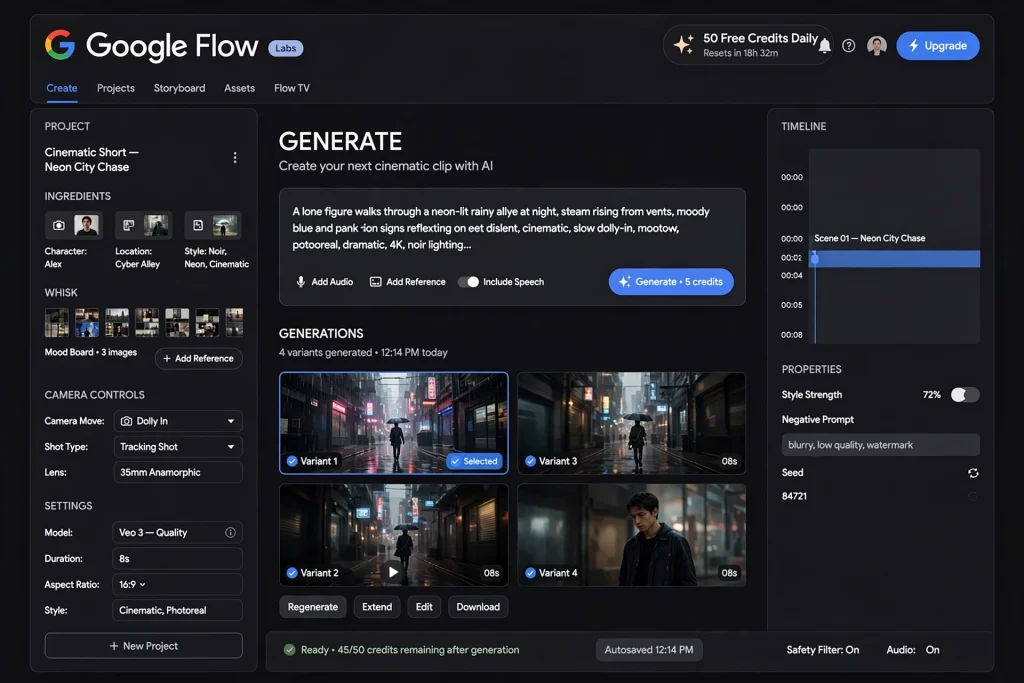Screen dimensions: 1024x683
Task: Toggle Variant 3 checkmark
Action: click(x=530, y=461)
